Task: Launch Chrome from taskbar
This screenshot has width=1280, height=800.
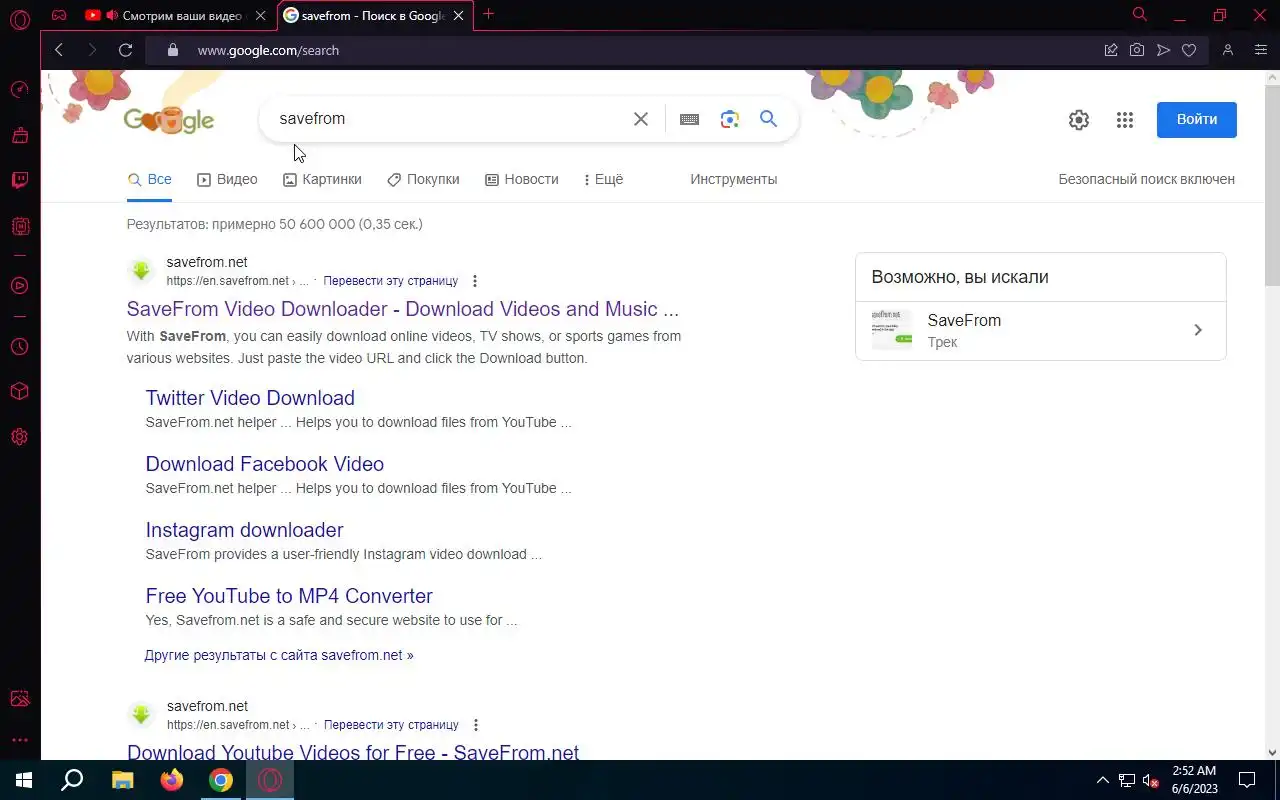Action: click(x=221, y=780)
